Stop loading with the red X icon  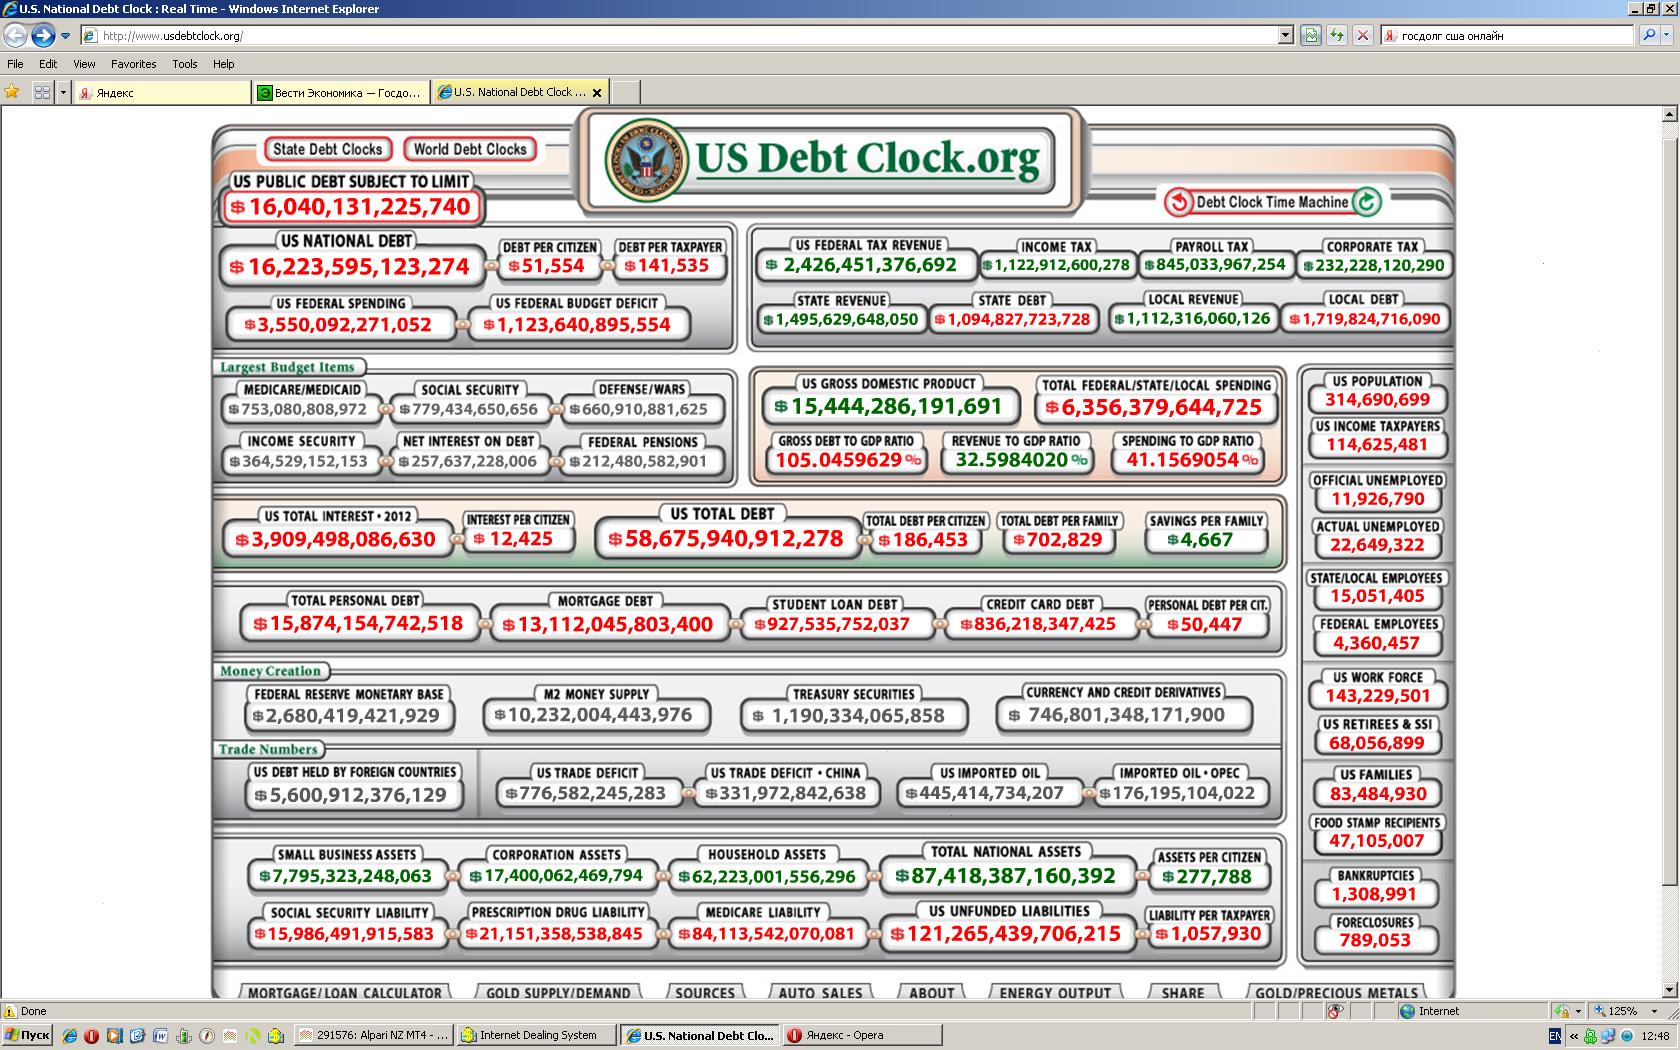coord(1362,36)
